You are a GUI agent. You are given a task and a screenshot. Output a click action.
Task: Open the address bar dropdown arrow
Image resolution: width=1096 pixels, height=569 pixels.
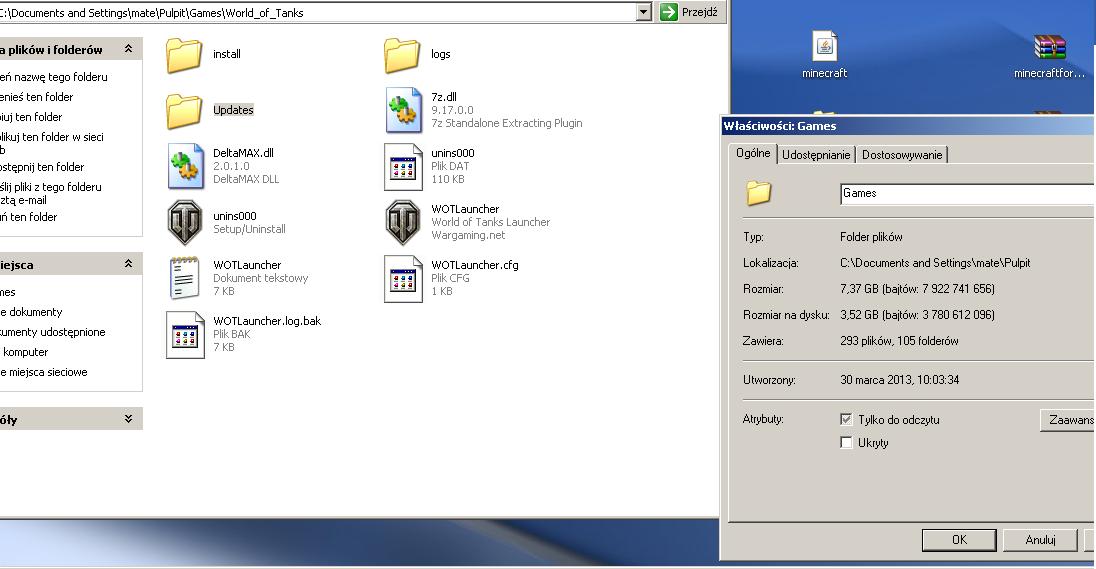[644, 12]
